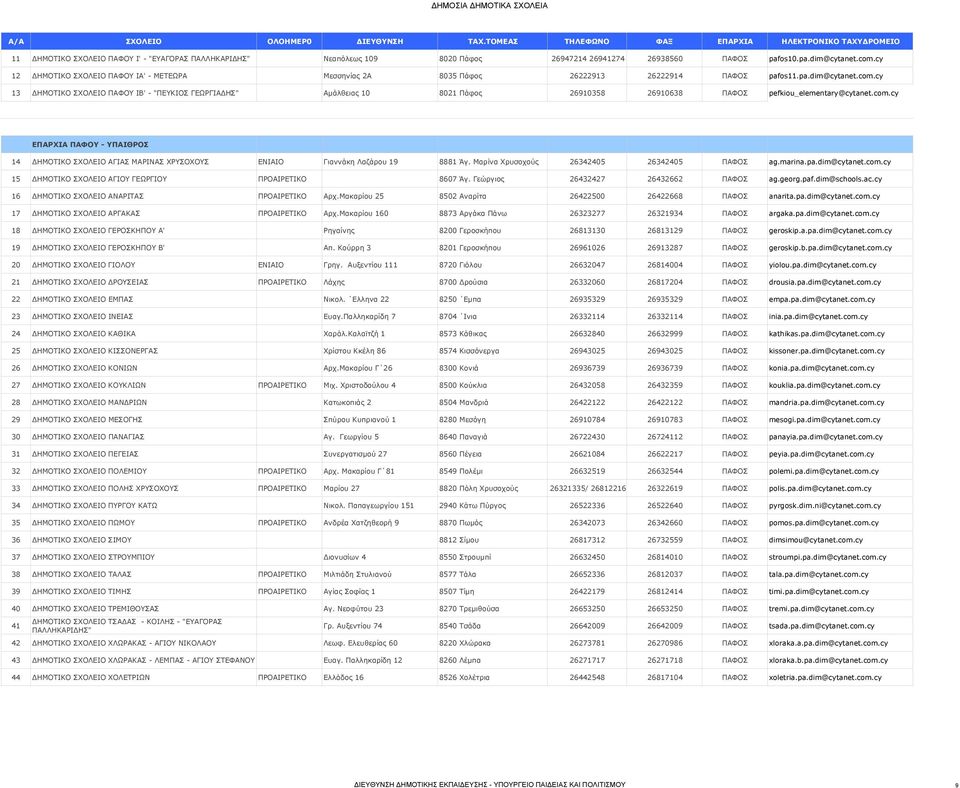Select school name ΔΗΜΟΤΙΚΟ ΣΧΟΛΕΙΟ ΠΑΝΑΓΙΑΣ
Screen dimensions: 960x788
click(x=88, y=437)
